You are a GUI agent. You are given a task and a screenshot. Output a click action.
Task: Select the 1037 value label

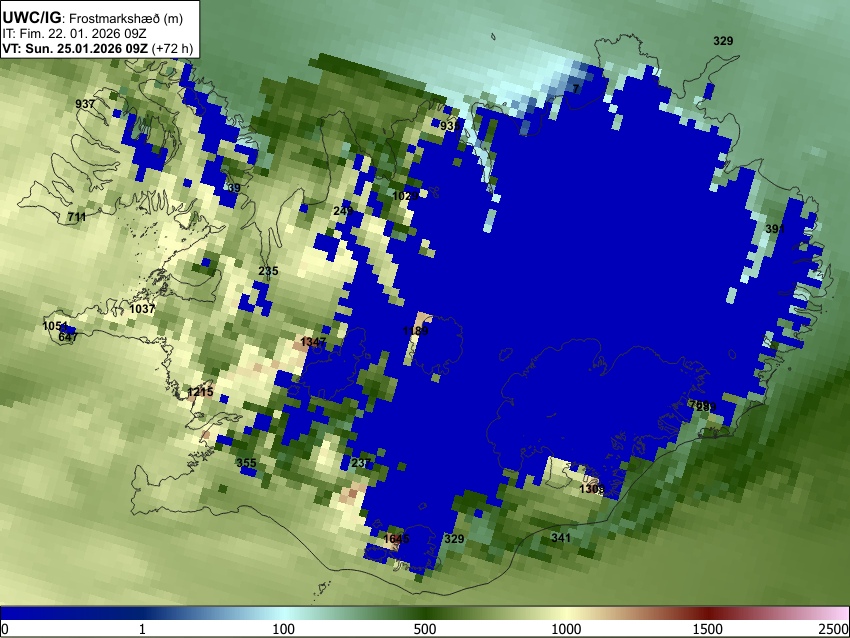(x=143, y=309)
